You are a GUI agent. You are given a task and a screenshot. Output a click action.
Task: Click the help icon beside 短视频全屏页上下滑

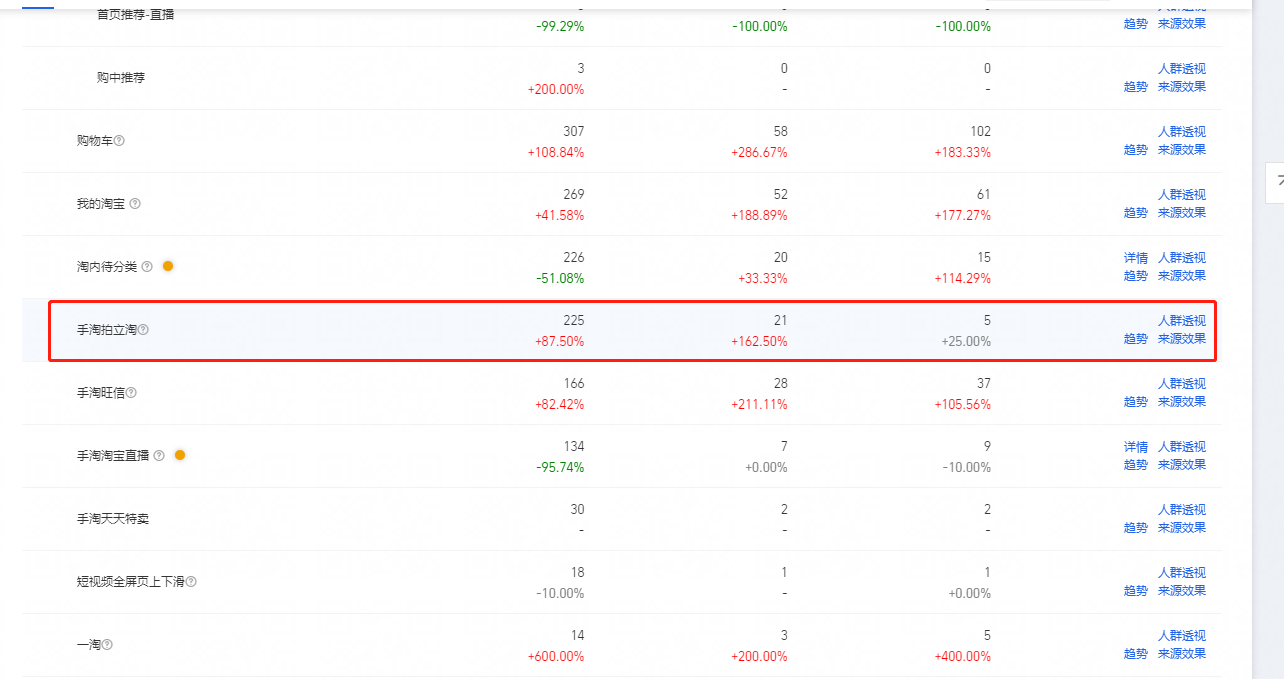(x=191, y=582)
